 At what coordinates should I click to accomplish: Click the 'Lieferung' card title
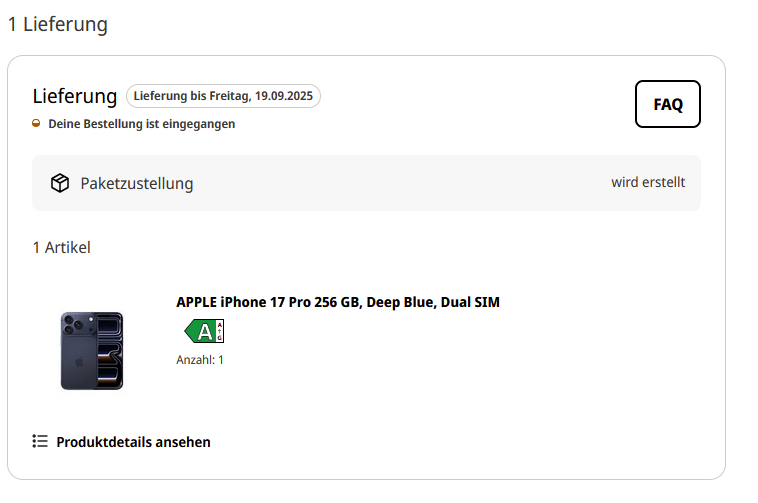(x=75, y=96)
